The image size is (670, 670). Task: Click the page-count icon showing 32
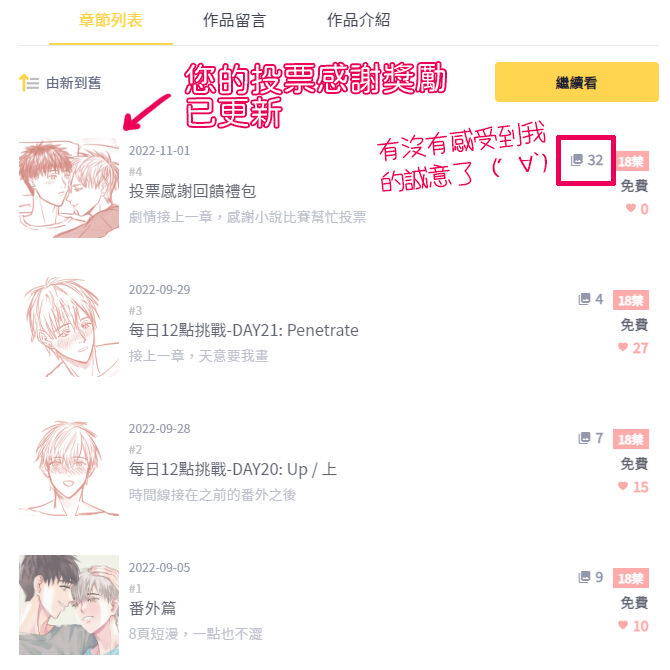click(577, 160)
